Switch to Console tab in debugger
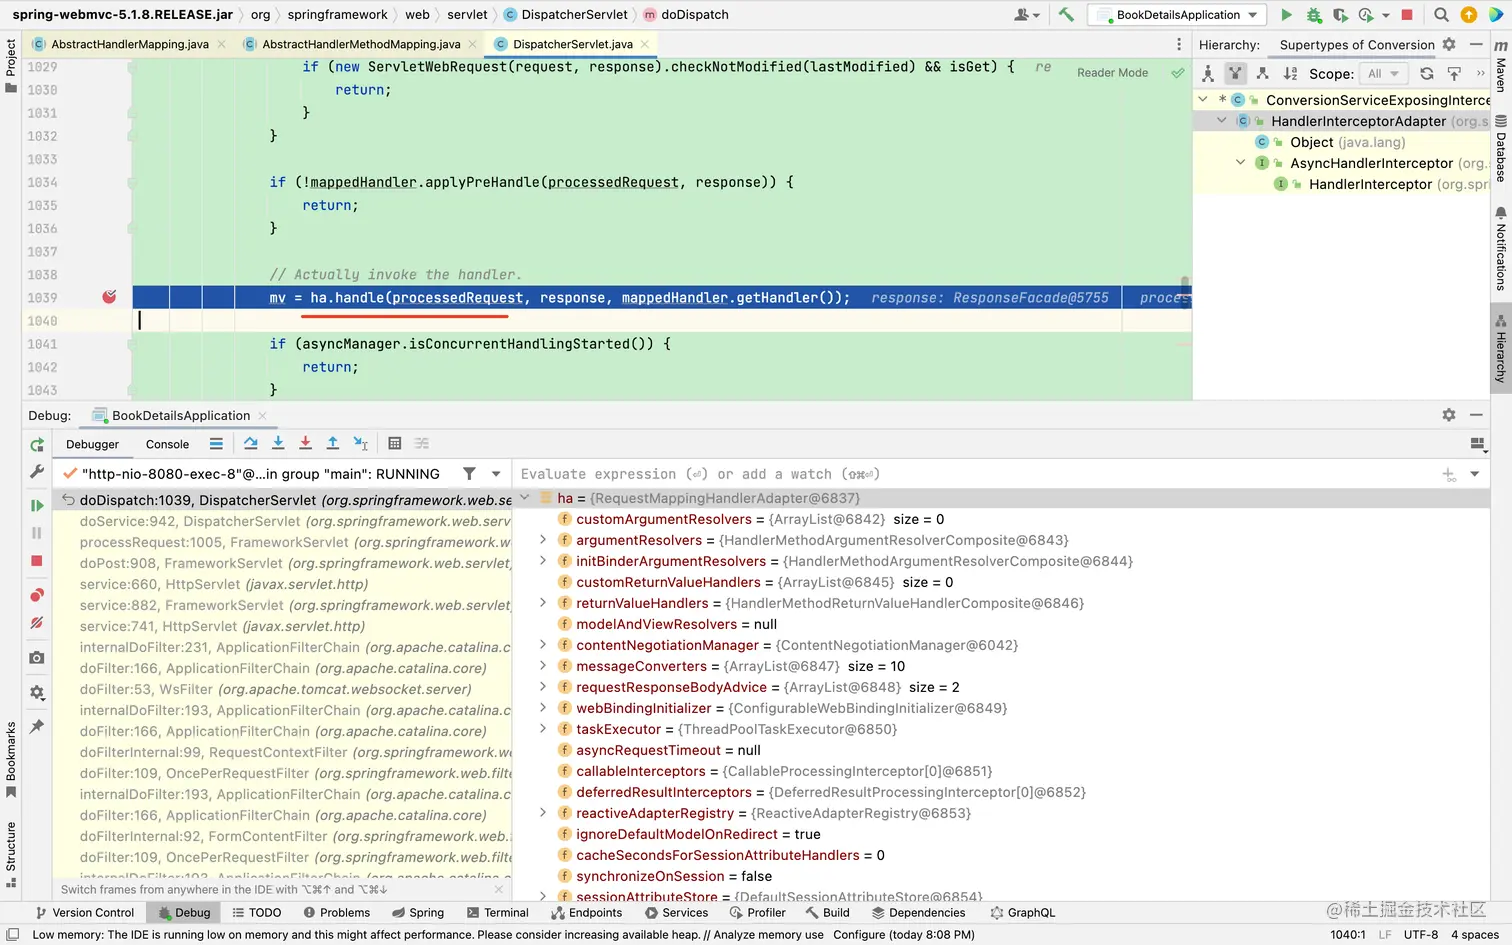The width and height of the screenshot is (1512, 945). (167, 444)
